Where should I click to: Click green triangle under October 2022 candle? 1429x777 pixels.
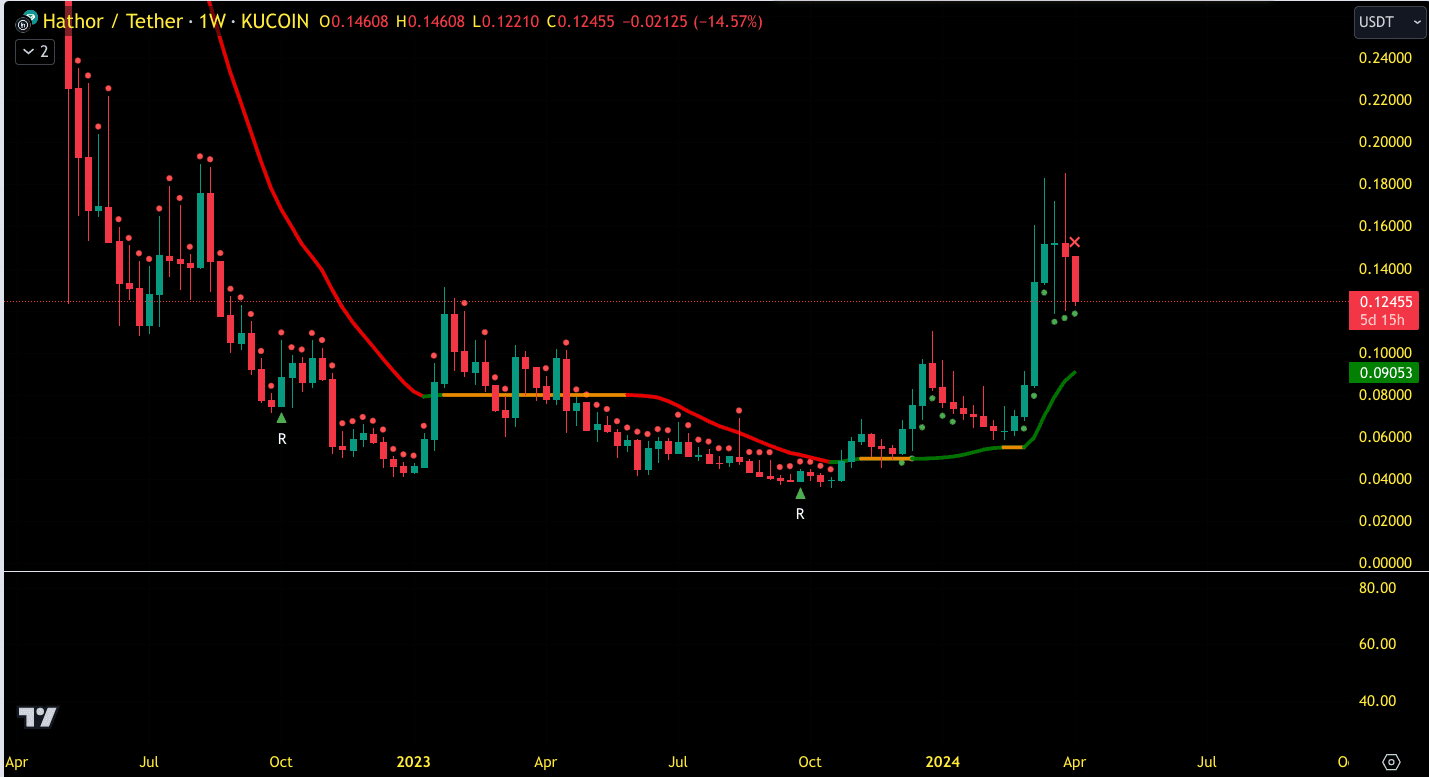281,417
